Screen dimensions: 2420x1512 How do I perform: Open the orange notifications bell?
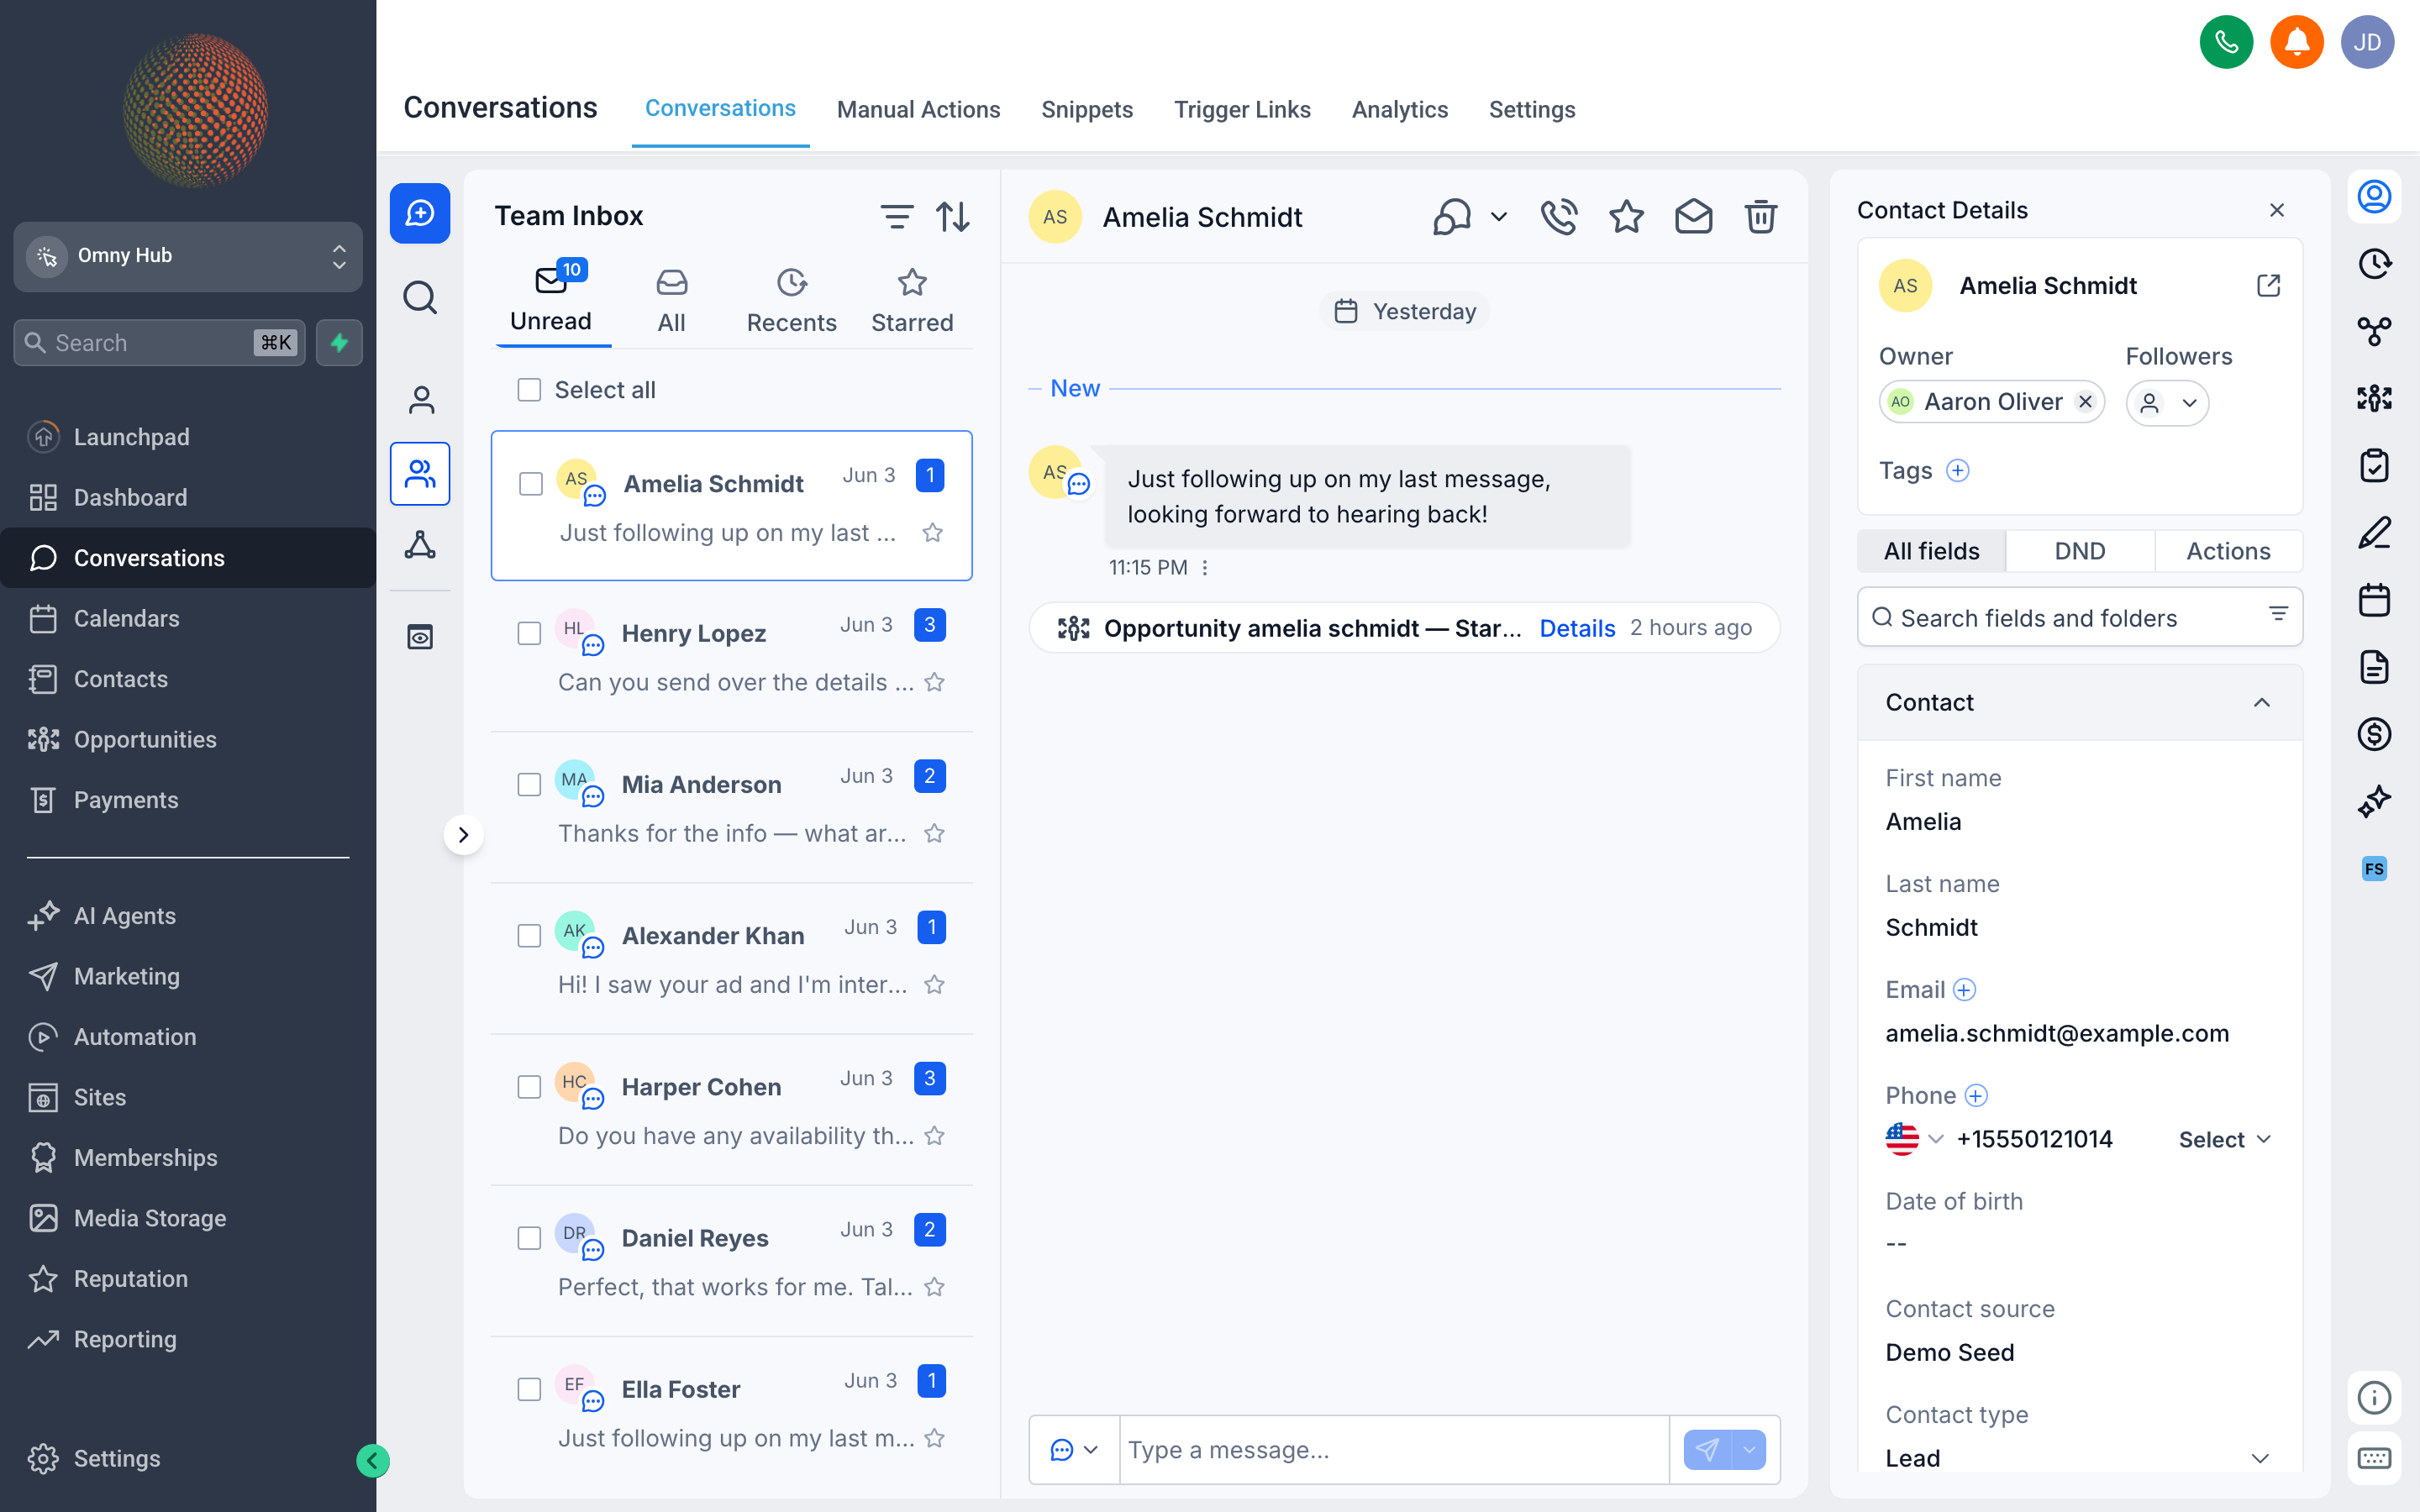coord(2296,42)
